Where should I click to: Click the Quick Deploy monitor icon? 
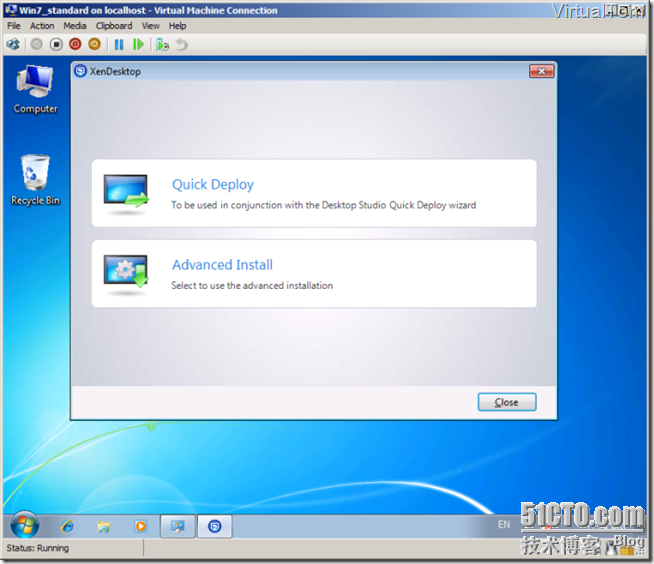126,192
